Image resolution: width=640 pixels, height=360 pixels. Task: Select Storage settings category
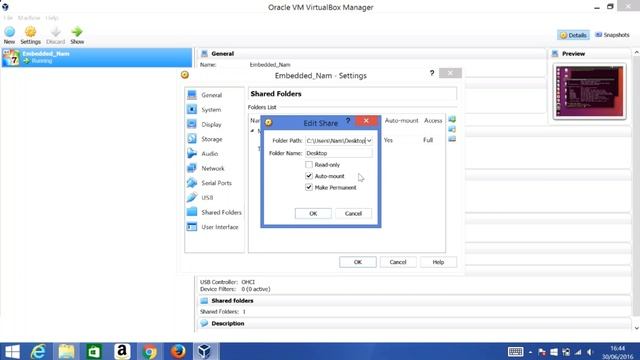point(212,139)
